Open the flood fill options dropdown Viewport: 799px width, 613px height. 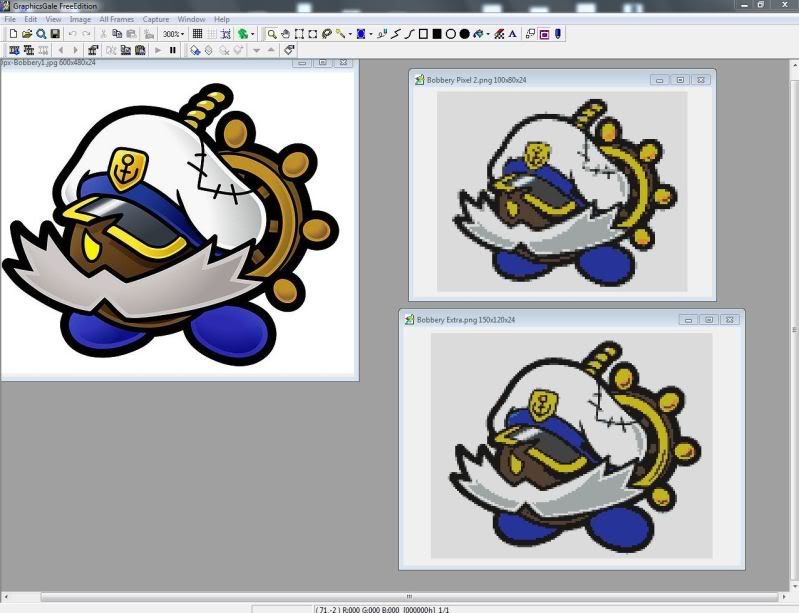pyautogui.click(x=488, y=34)
